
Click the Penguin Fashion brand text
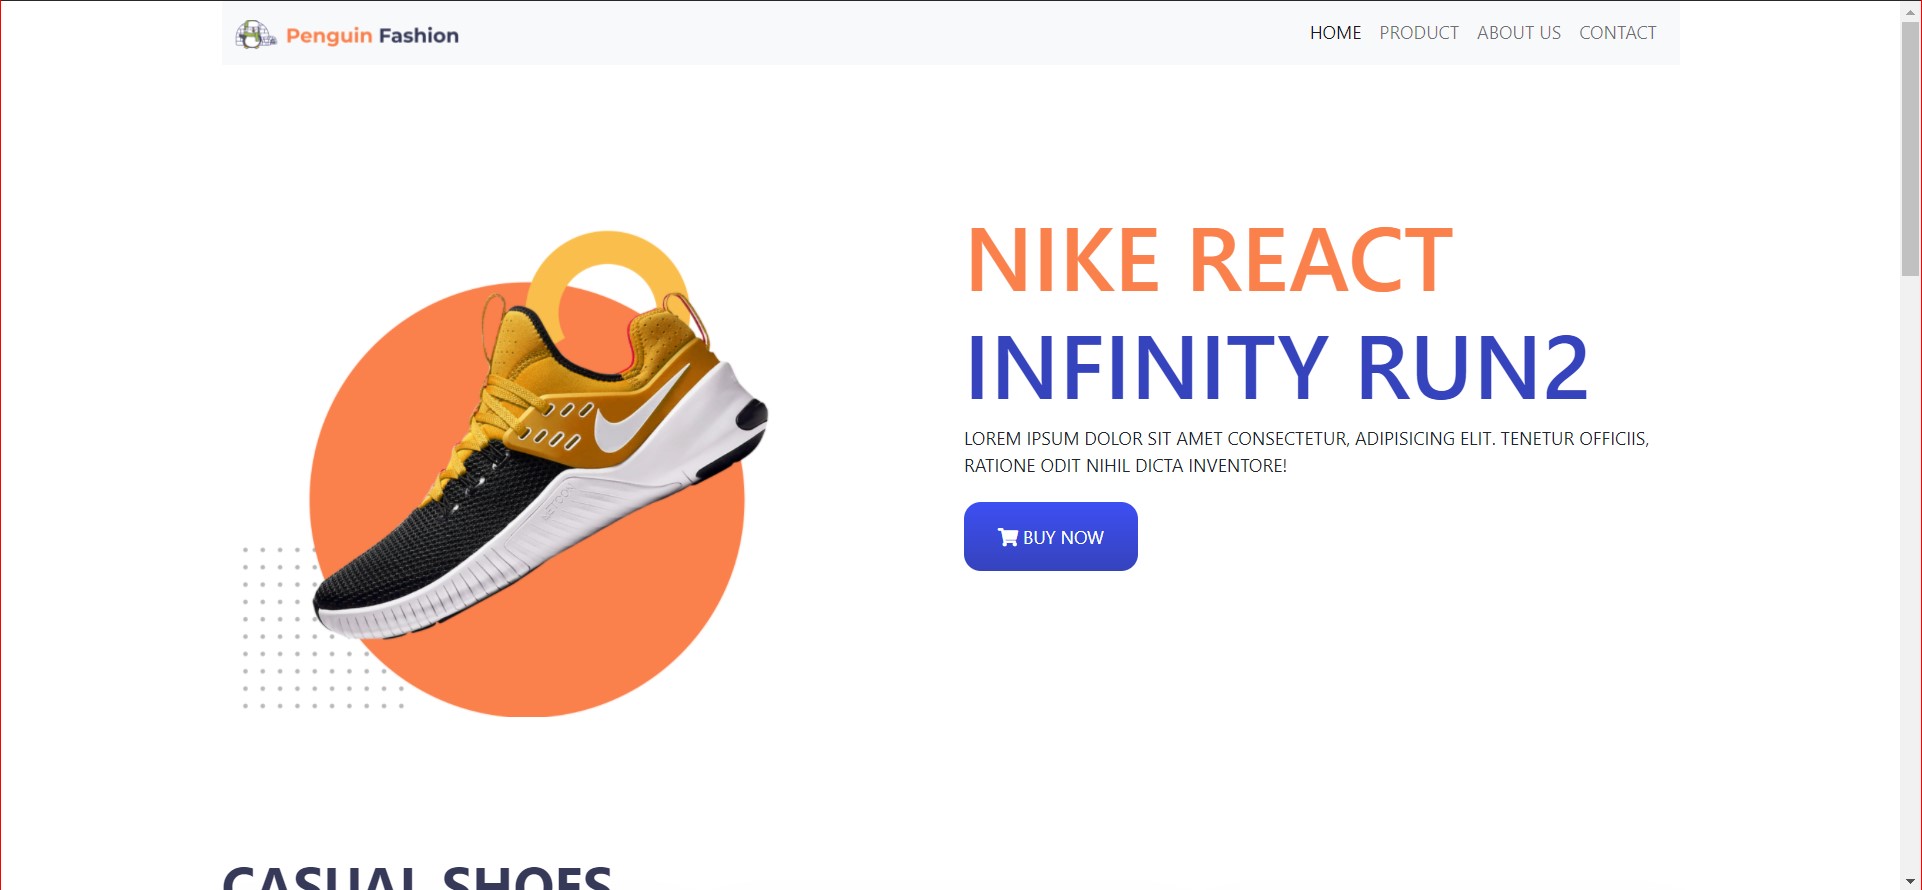[x=372, y=36]
